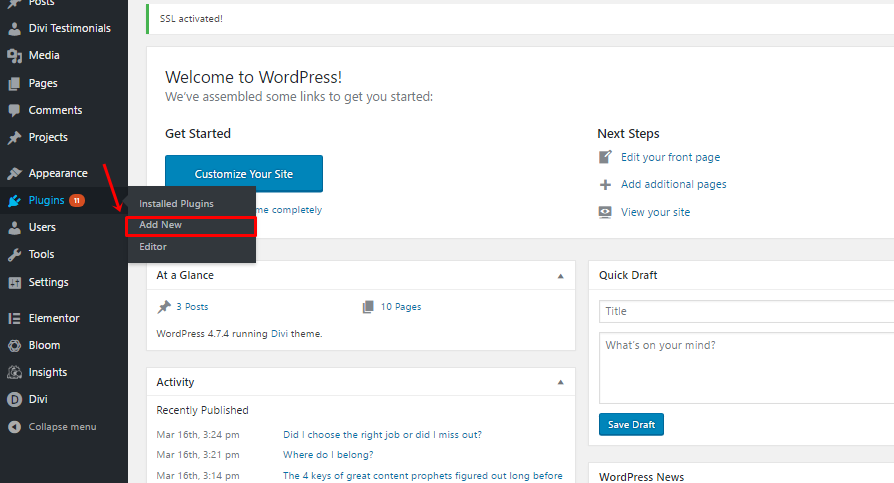This screenshot has height=483, width=894.
Task: Click the Elementor sidebar icon
Action: click(14, 318)
